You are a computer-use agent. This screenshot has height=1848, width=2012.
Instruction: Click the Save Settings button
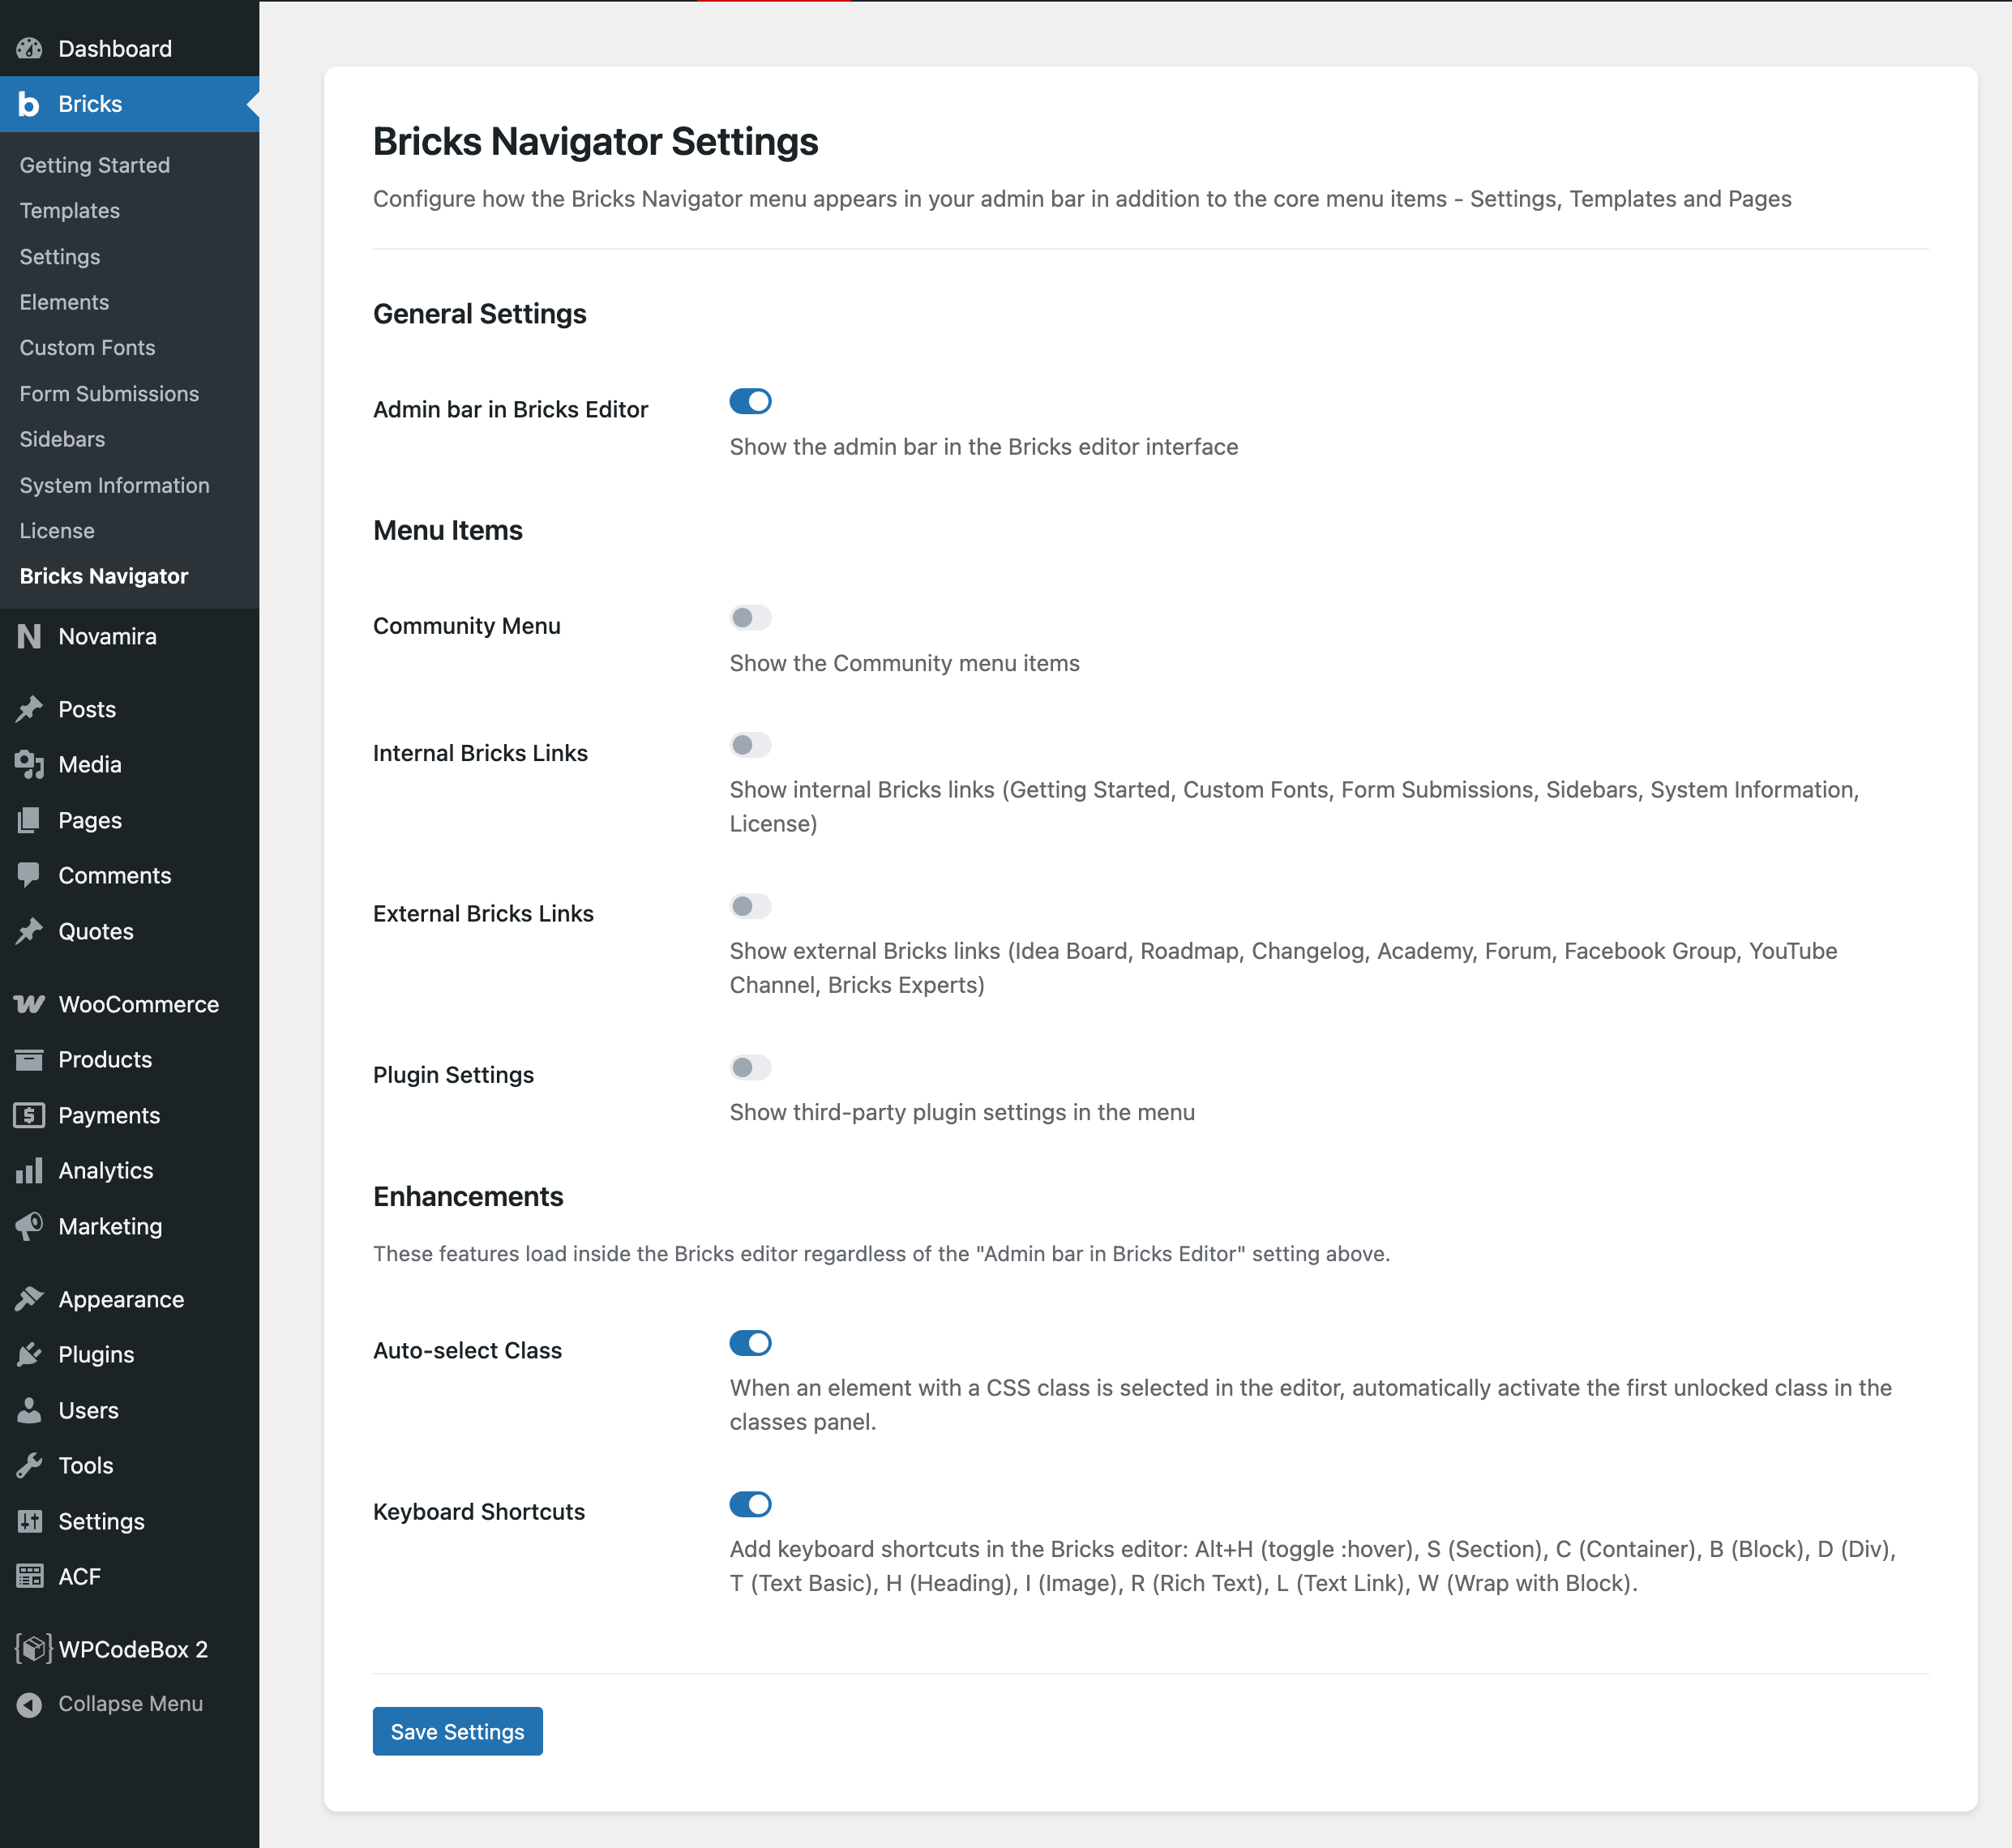pyautogui.click(x=458, y=1731)
